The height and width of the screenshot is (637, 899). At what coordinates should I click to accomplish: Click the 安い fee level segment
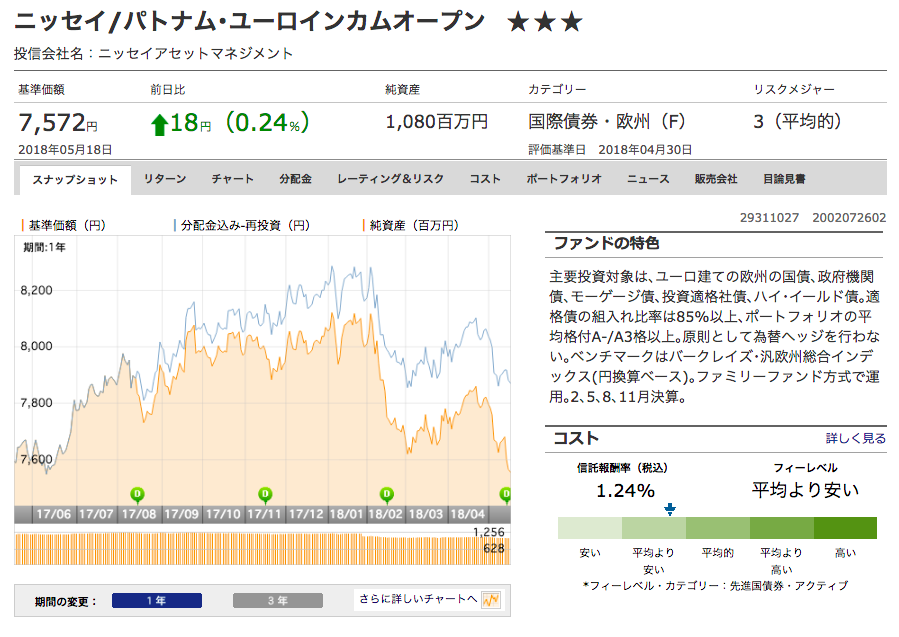coord(590,528)
